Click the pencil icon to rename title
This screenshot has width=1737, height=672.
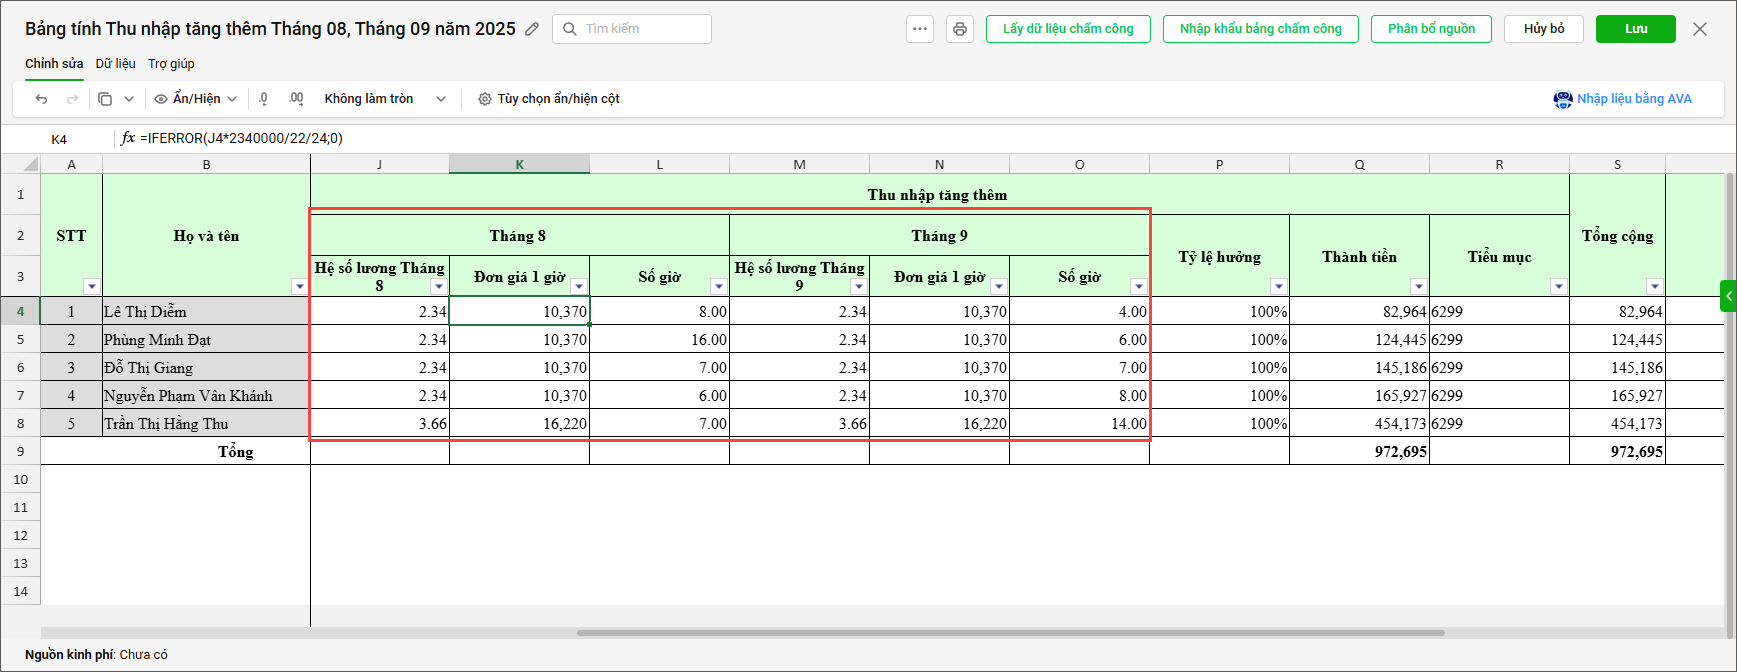click(532, 29)
